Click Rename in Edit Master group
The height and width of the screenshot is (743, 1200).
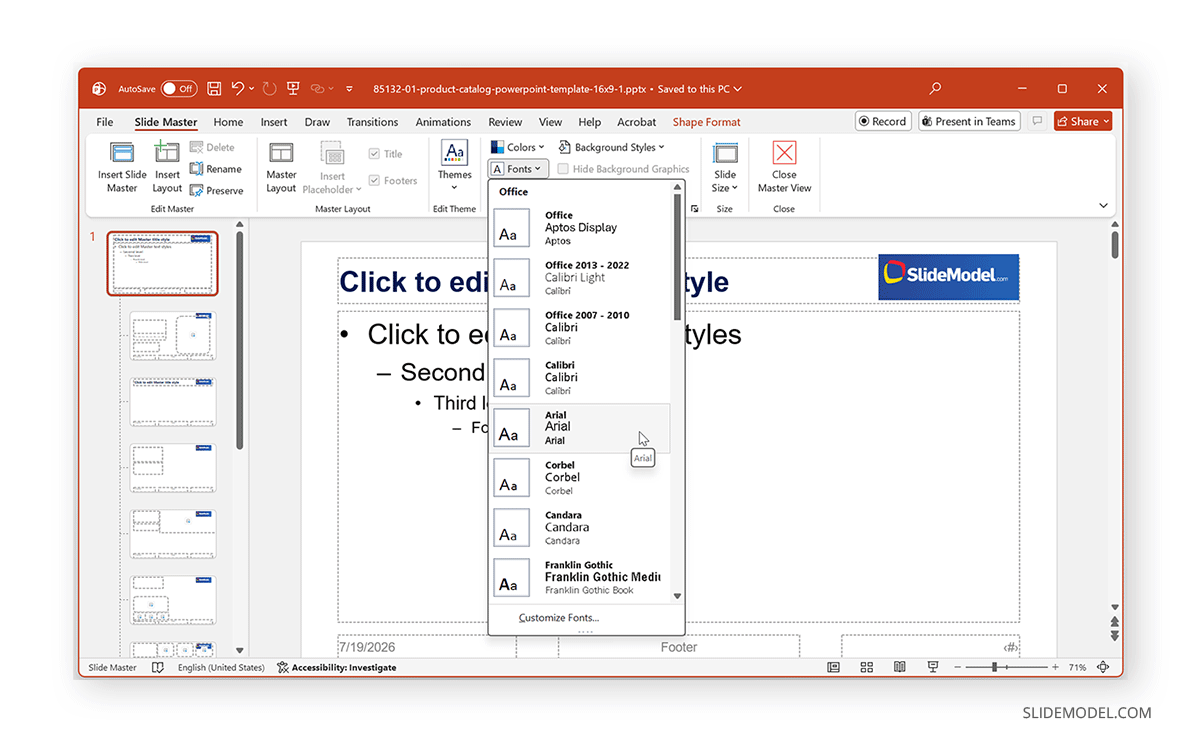215,169
